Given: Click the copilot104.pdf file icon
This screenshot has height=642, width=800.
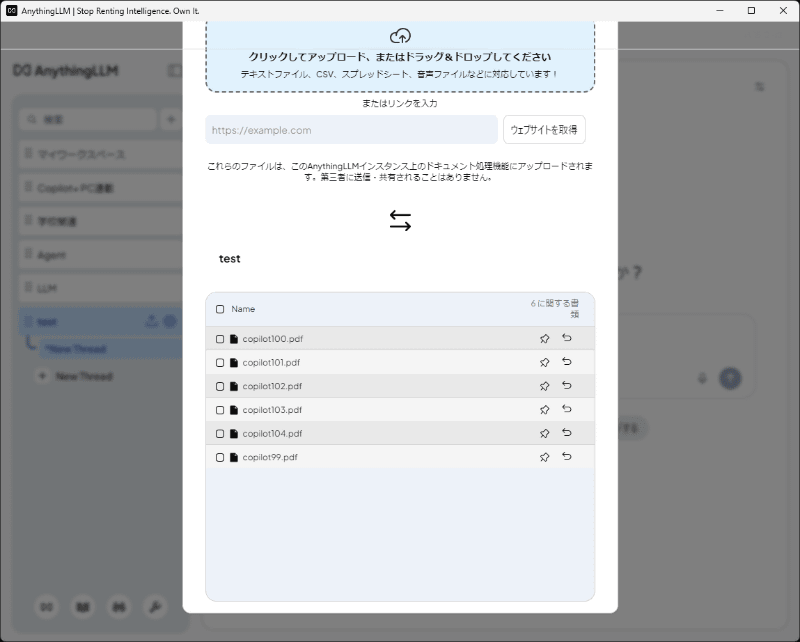Looking at the screenshot, I should pyautogui.click(x=234, y=433).
